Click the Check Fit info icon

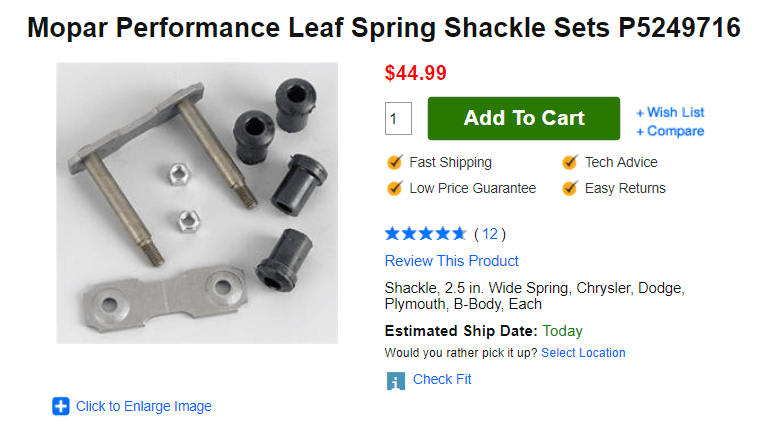click(x=395, y=380)
